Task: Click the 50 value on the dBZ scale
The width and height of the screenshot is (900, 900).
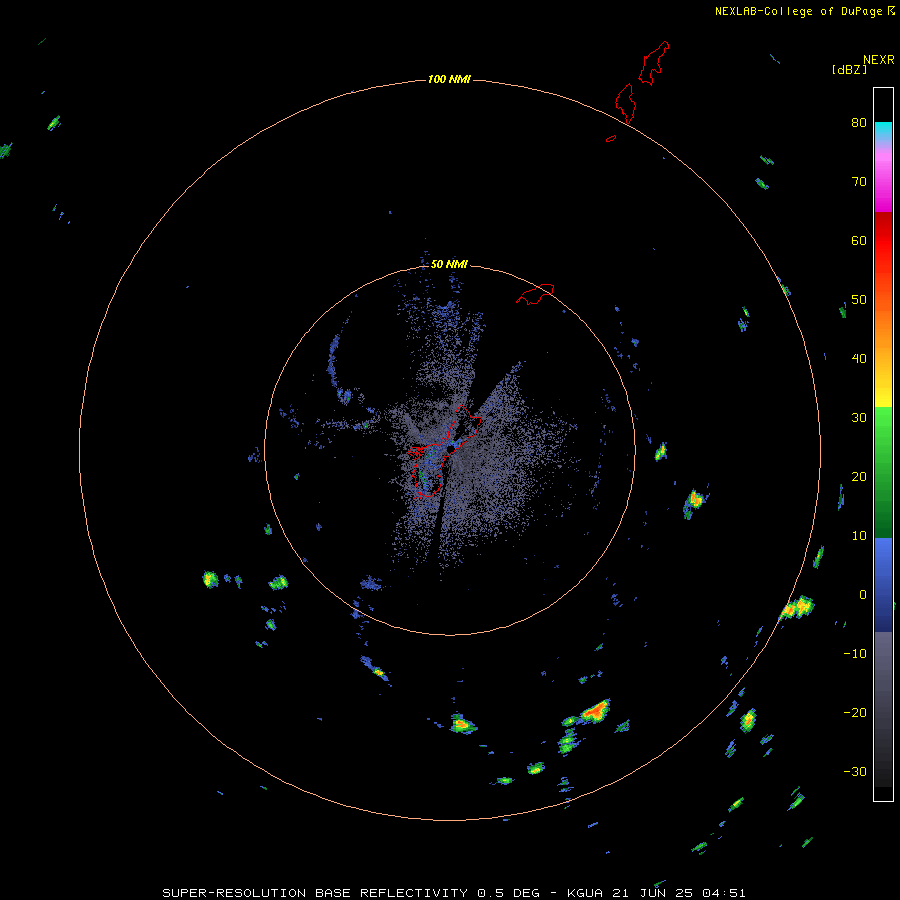Action: [x=859, y=300]
